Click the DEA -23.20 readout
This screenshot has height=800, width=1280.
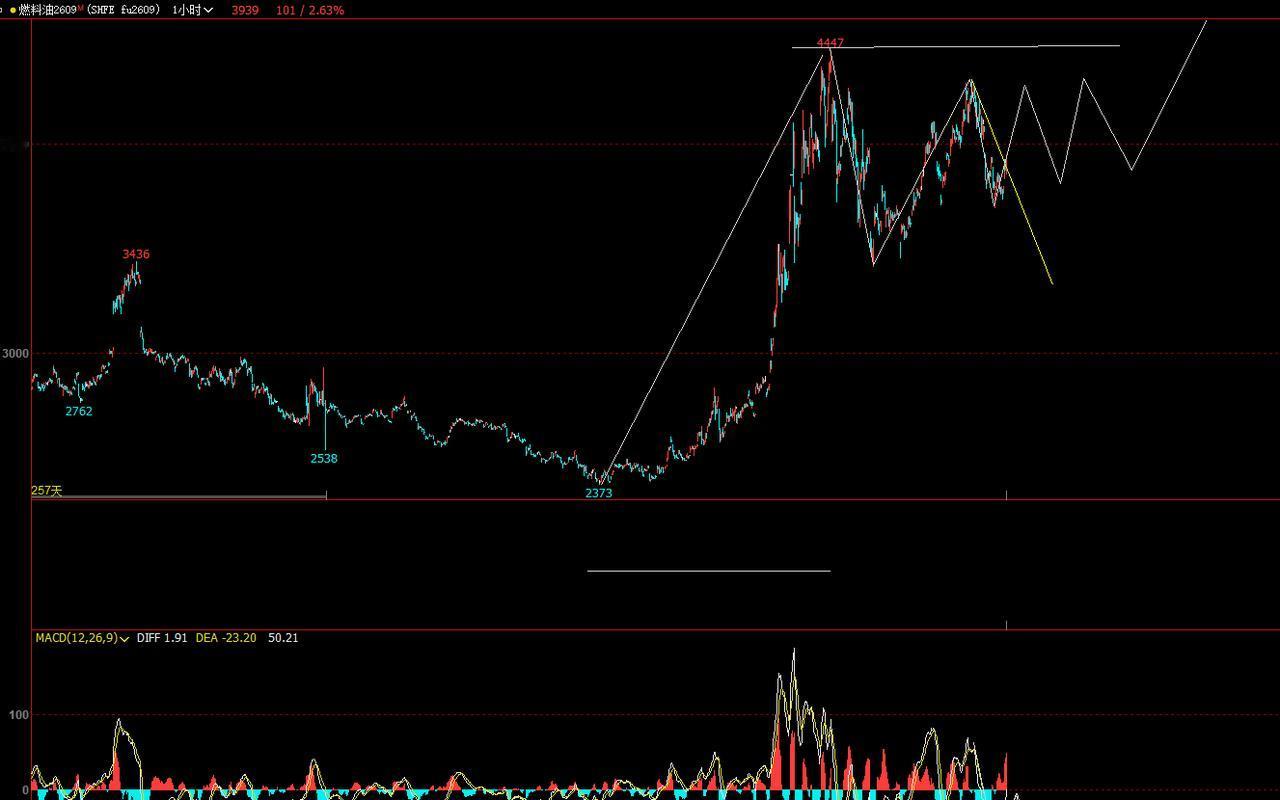[226, 638]
